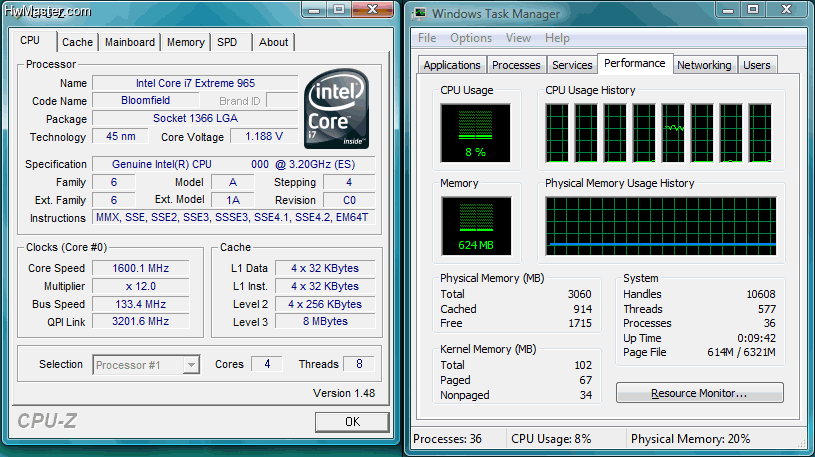815x457 pixels.
Task: Click the Handles value '10608'
Action: (761, 294)
